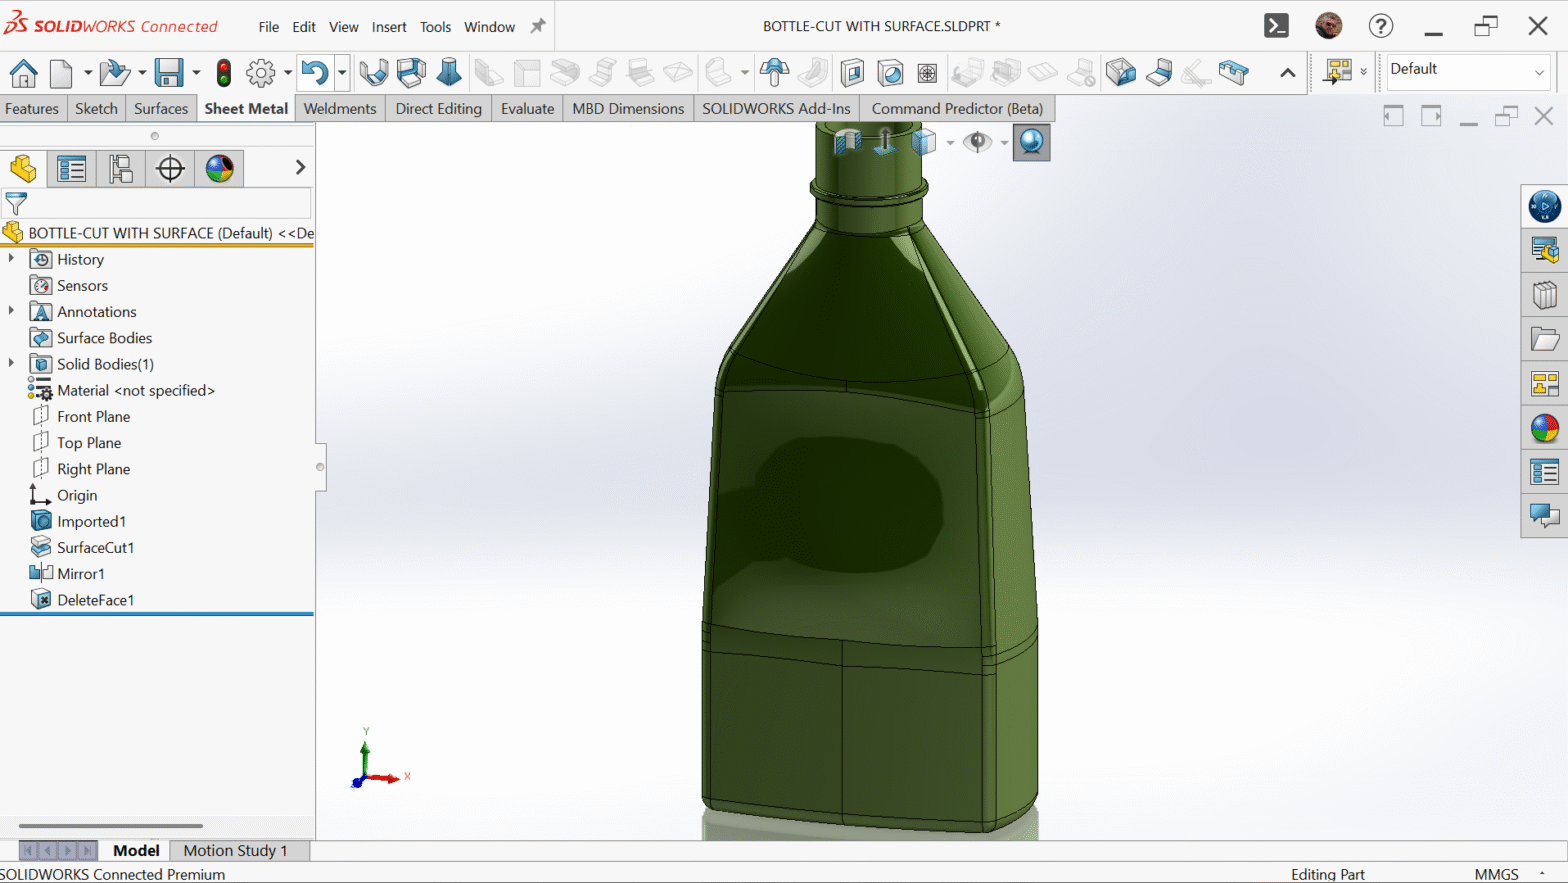Image resolution: width=1568 pixels, height=883 pixels.
Task: Create a new document with the New icon
Action: pos(61,73)
